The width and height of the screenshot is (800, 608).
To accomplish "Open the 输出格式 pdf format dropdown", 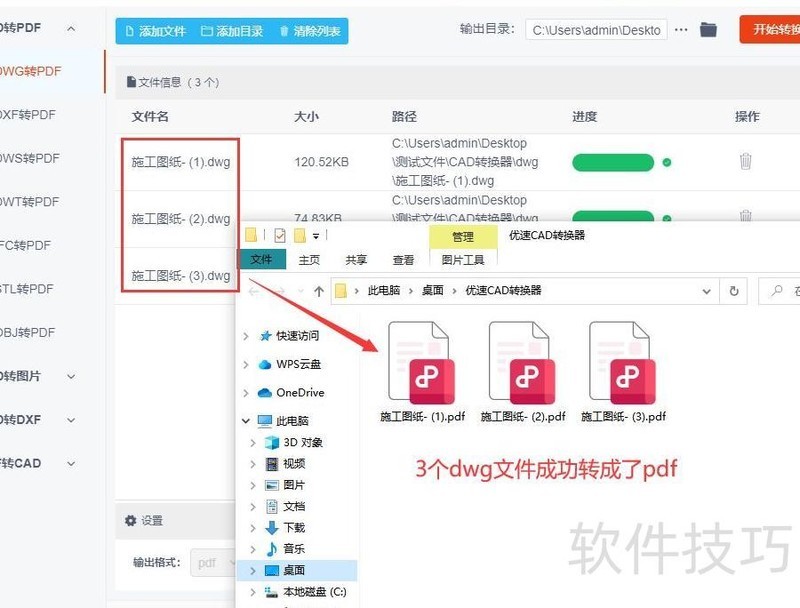I will click(x=213, y=562).
